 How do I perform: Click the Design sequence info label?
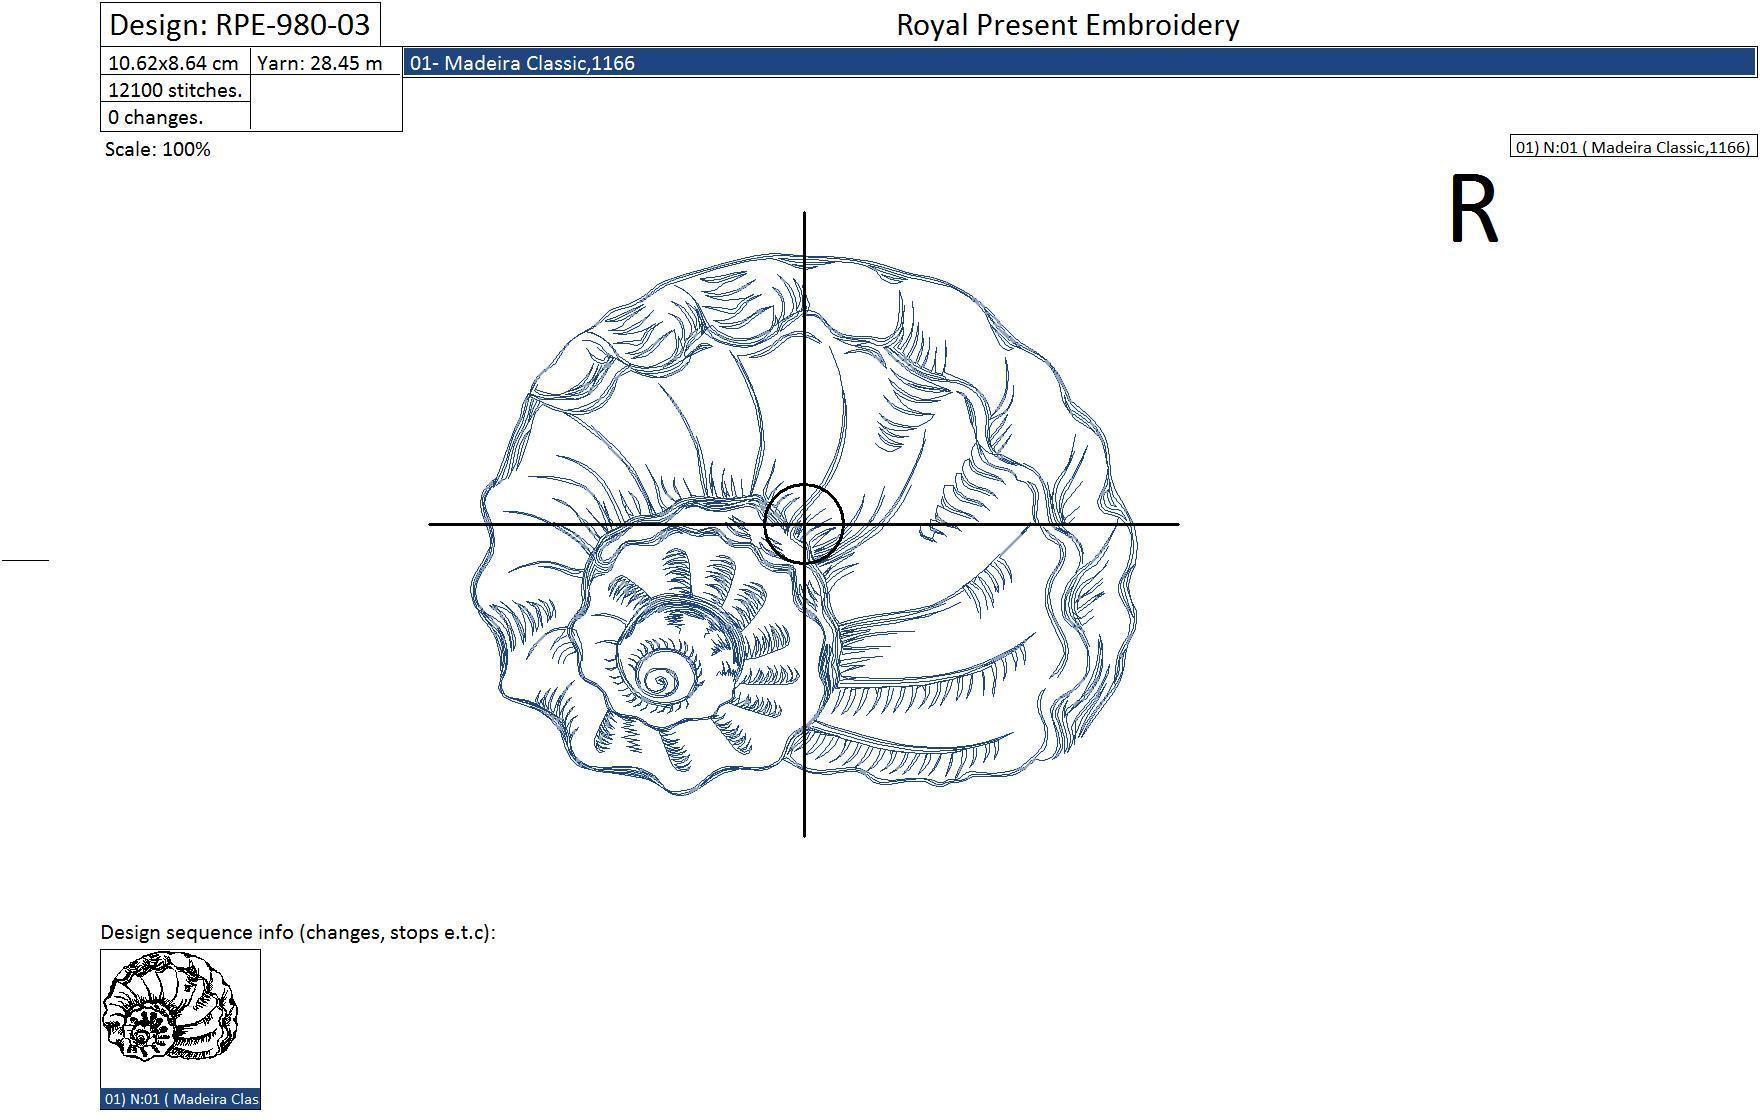pos(298,932)
